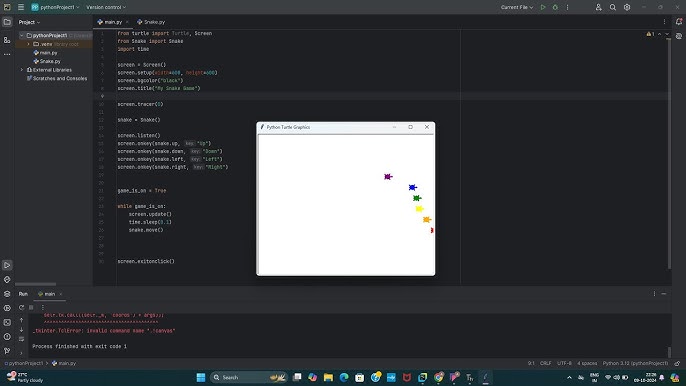Click the taskbar Search box
This screenshot has height=386, width=686.
[248, 377]
